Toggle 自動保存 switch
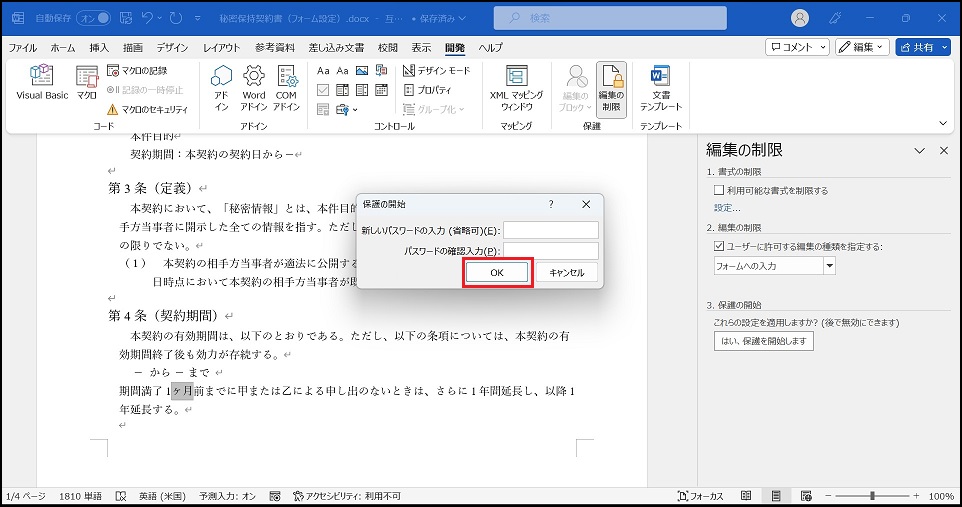The height and width of the screenshot is (507, 962). (93, 18)
